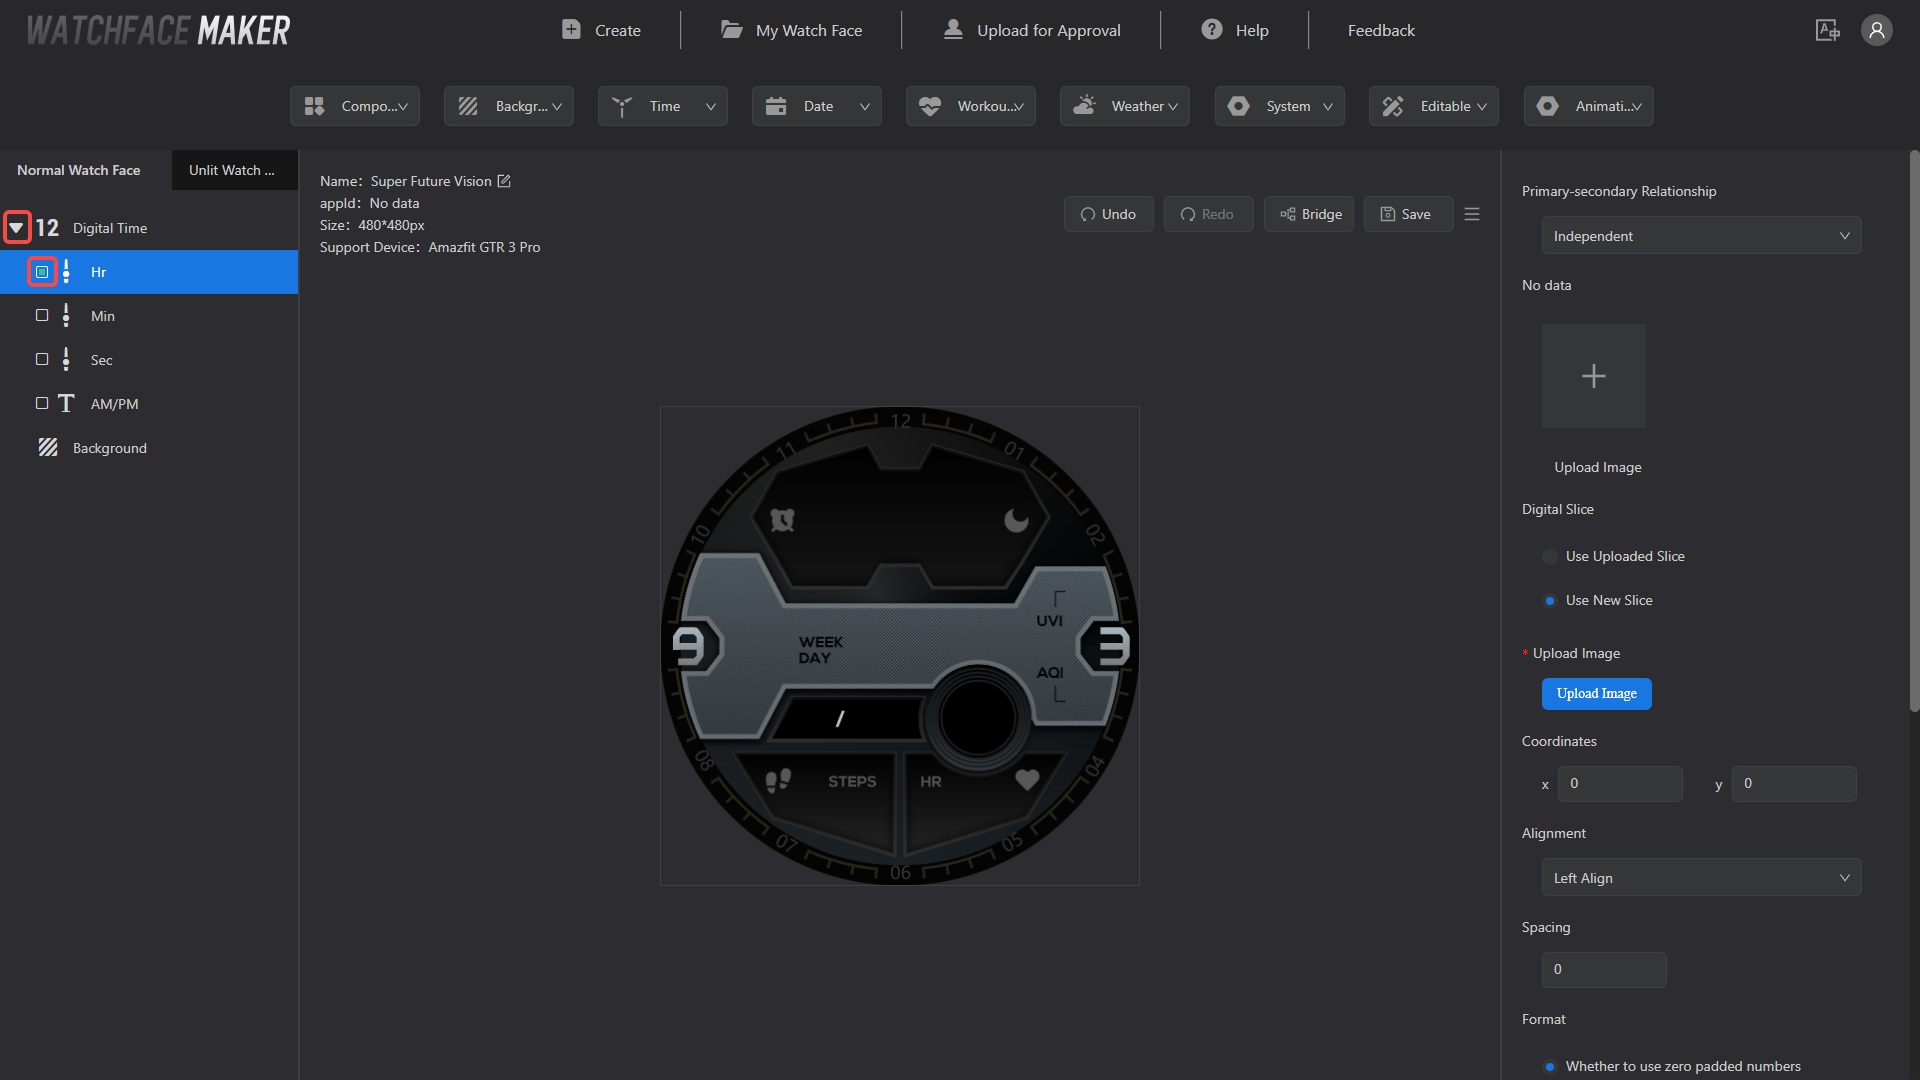Image resolution: width=1920 pixels, height=1080 pixels.
Task: Click the Bridge icon button
Action: pyautogui.click(x=1309, y=214)
